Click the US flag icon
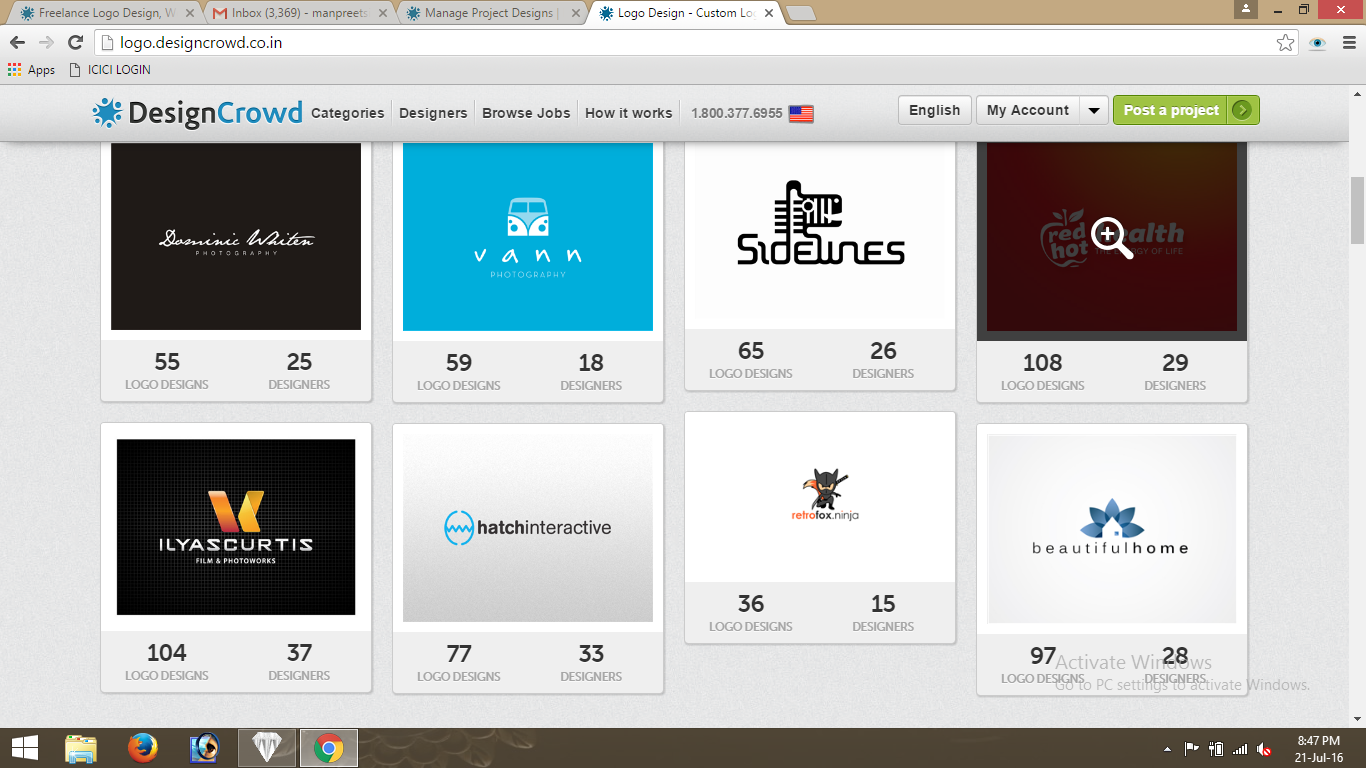This screenshot has height=768, width=1366. pyautogui.click(x=800, y=113)
